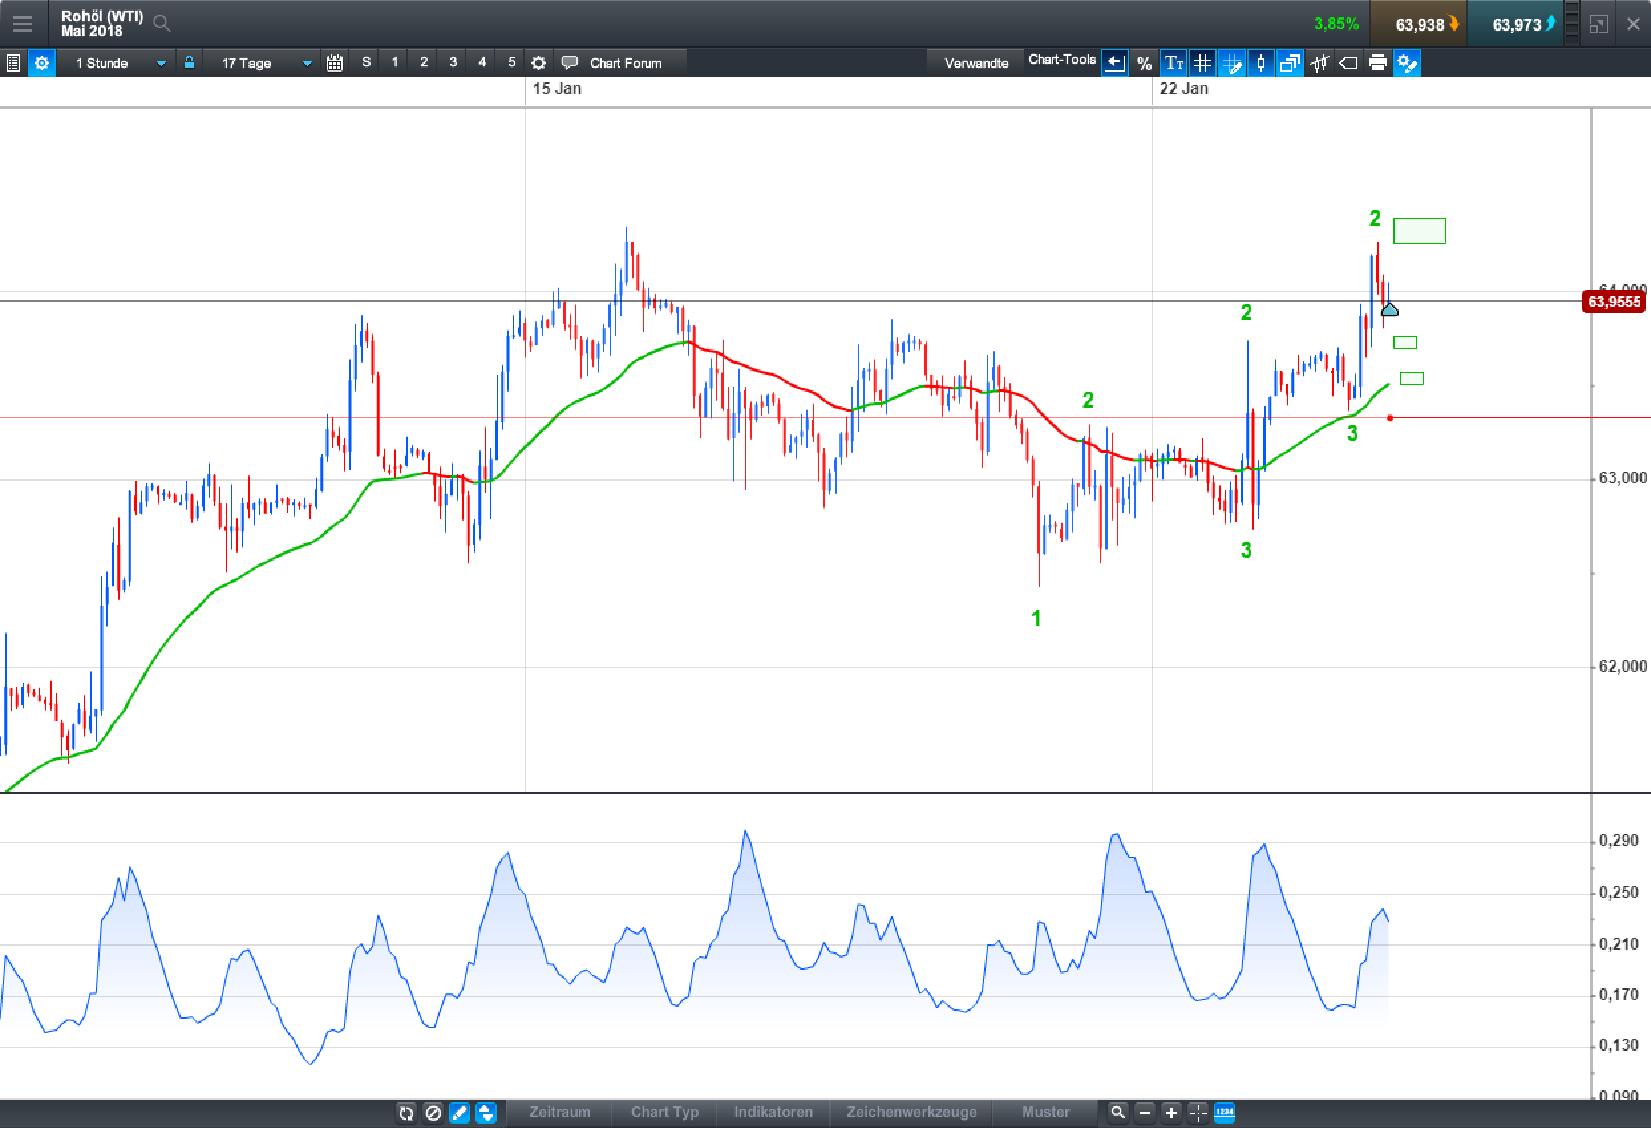Open preset settings gear next to 5
1651x1128 pixels.
tap(538, 63)
